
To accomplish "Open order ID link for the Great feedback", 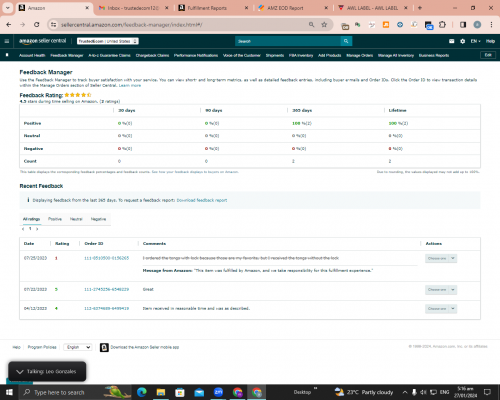I will pos(106,289).
